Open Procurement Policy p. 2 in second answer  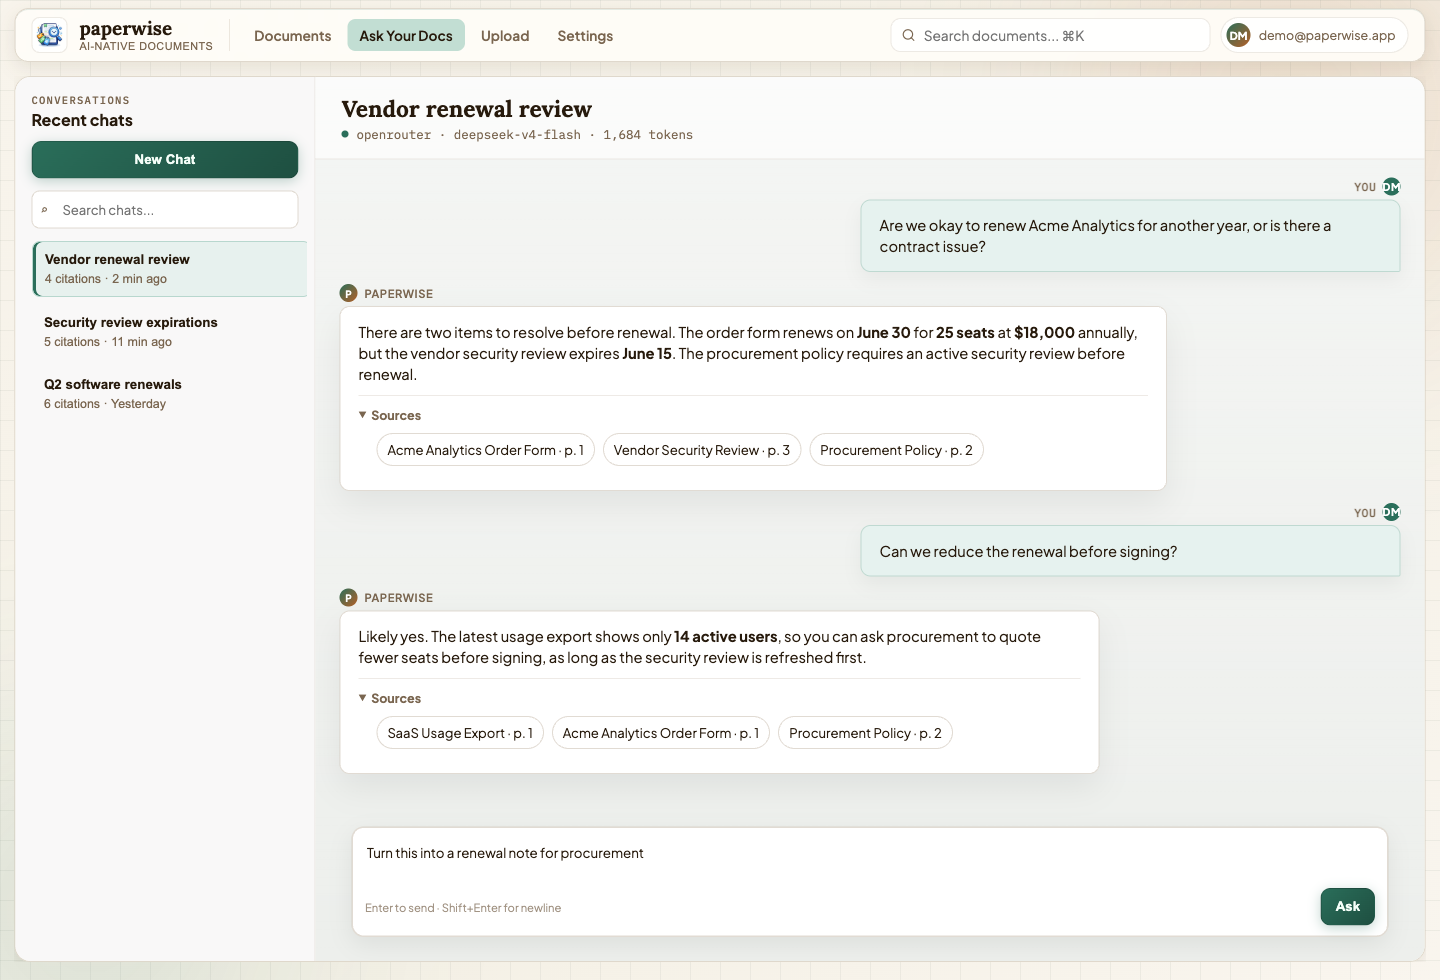[x=865, y=733]
